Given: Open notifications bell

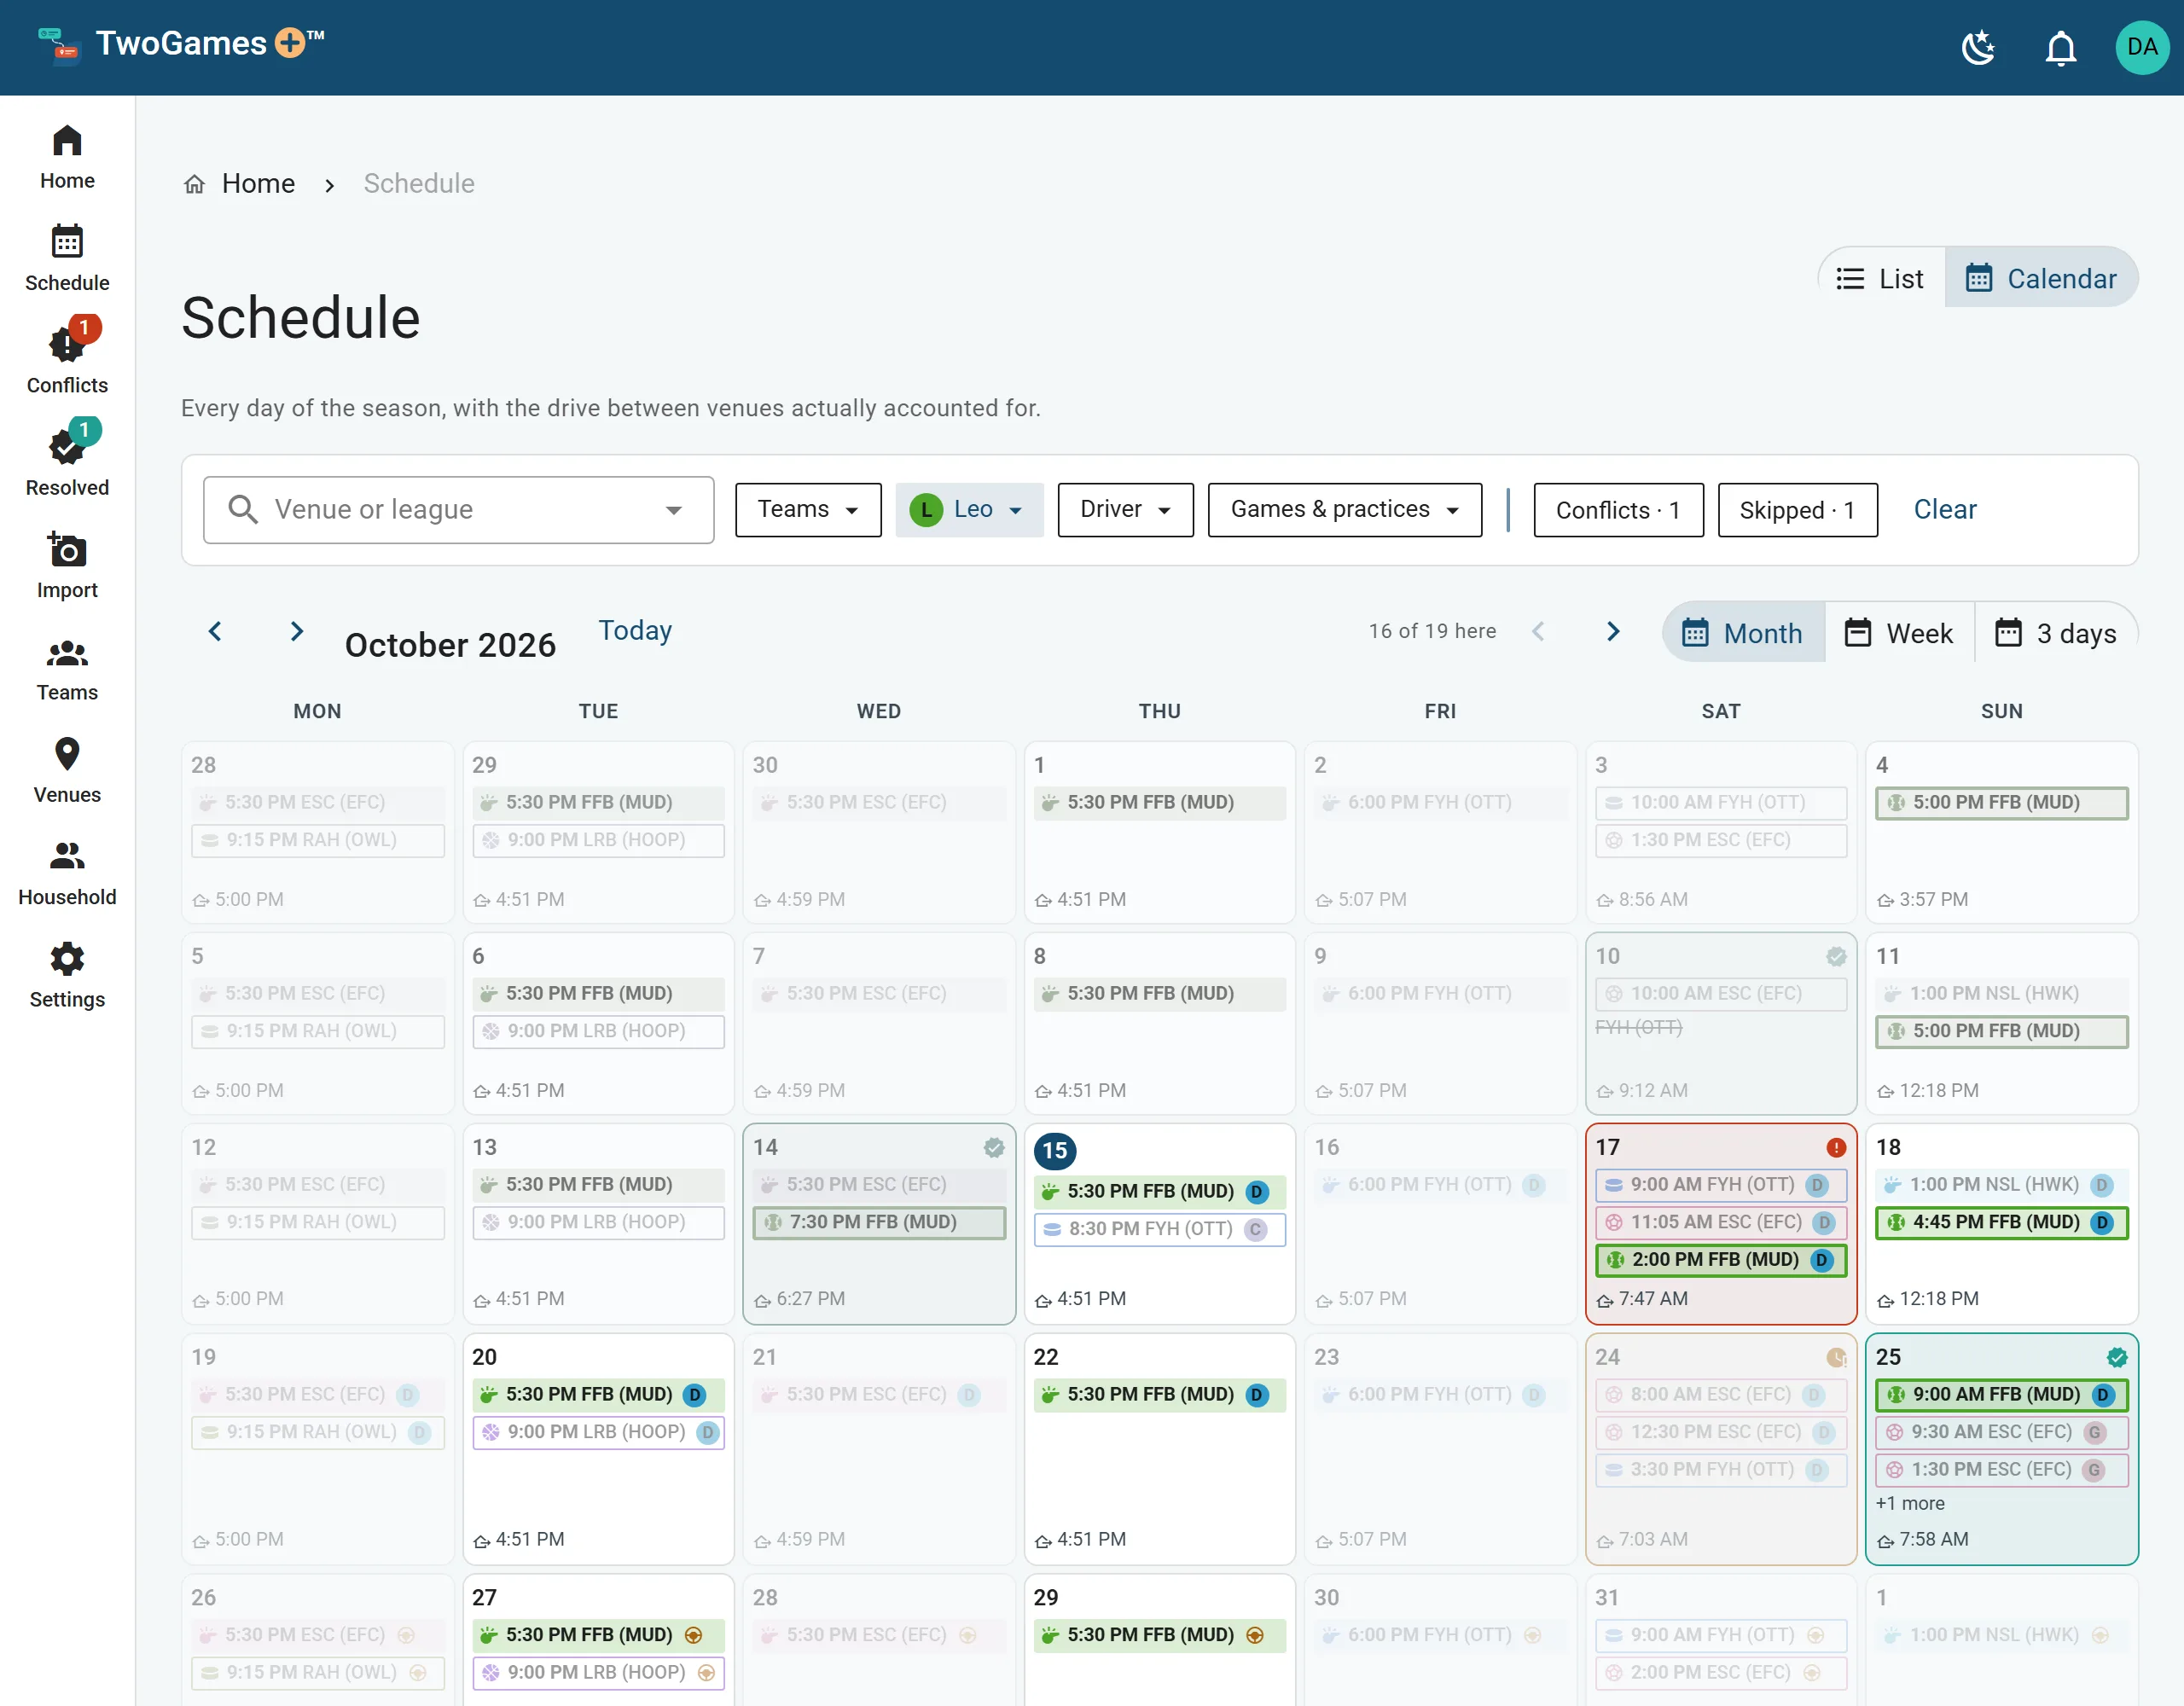Looking at the screenshot, I should coord(2060,47).
